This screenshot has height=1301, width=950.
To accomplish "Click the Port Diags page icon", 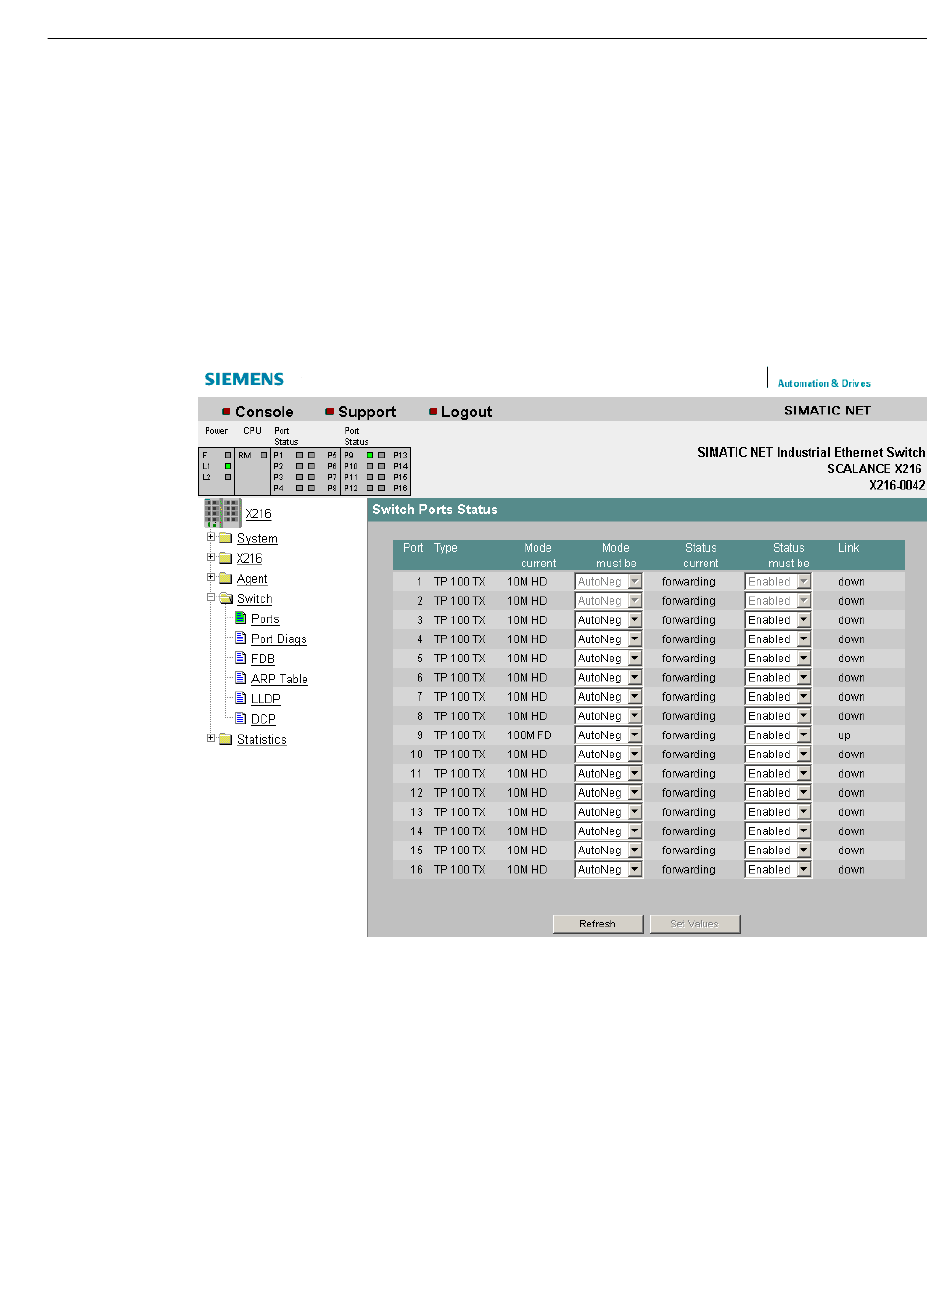I will pos(240,638).
